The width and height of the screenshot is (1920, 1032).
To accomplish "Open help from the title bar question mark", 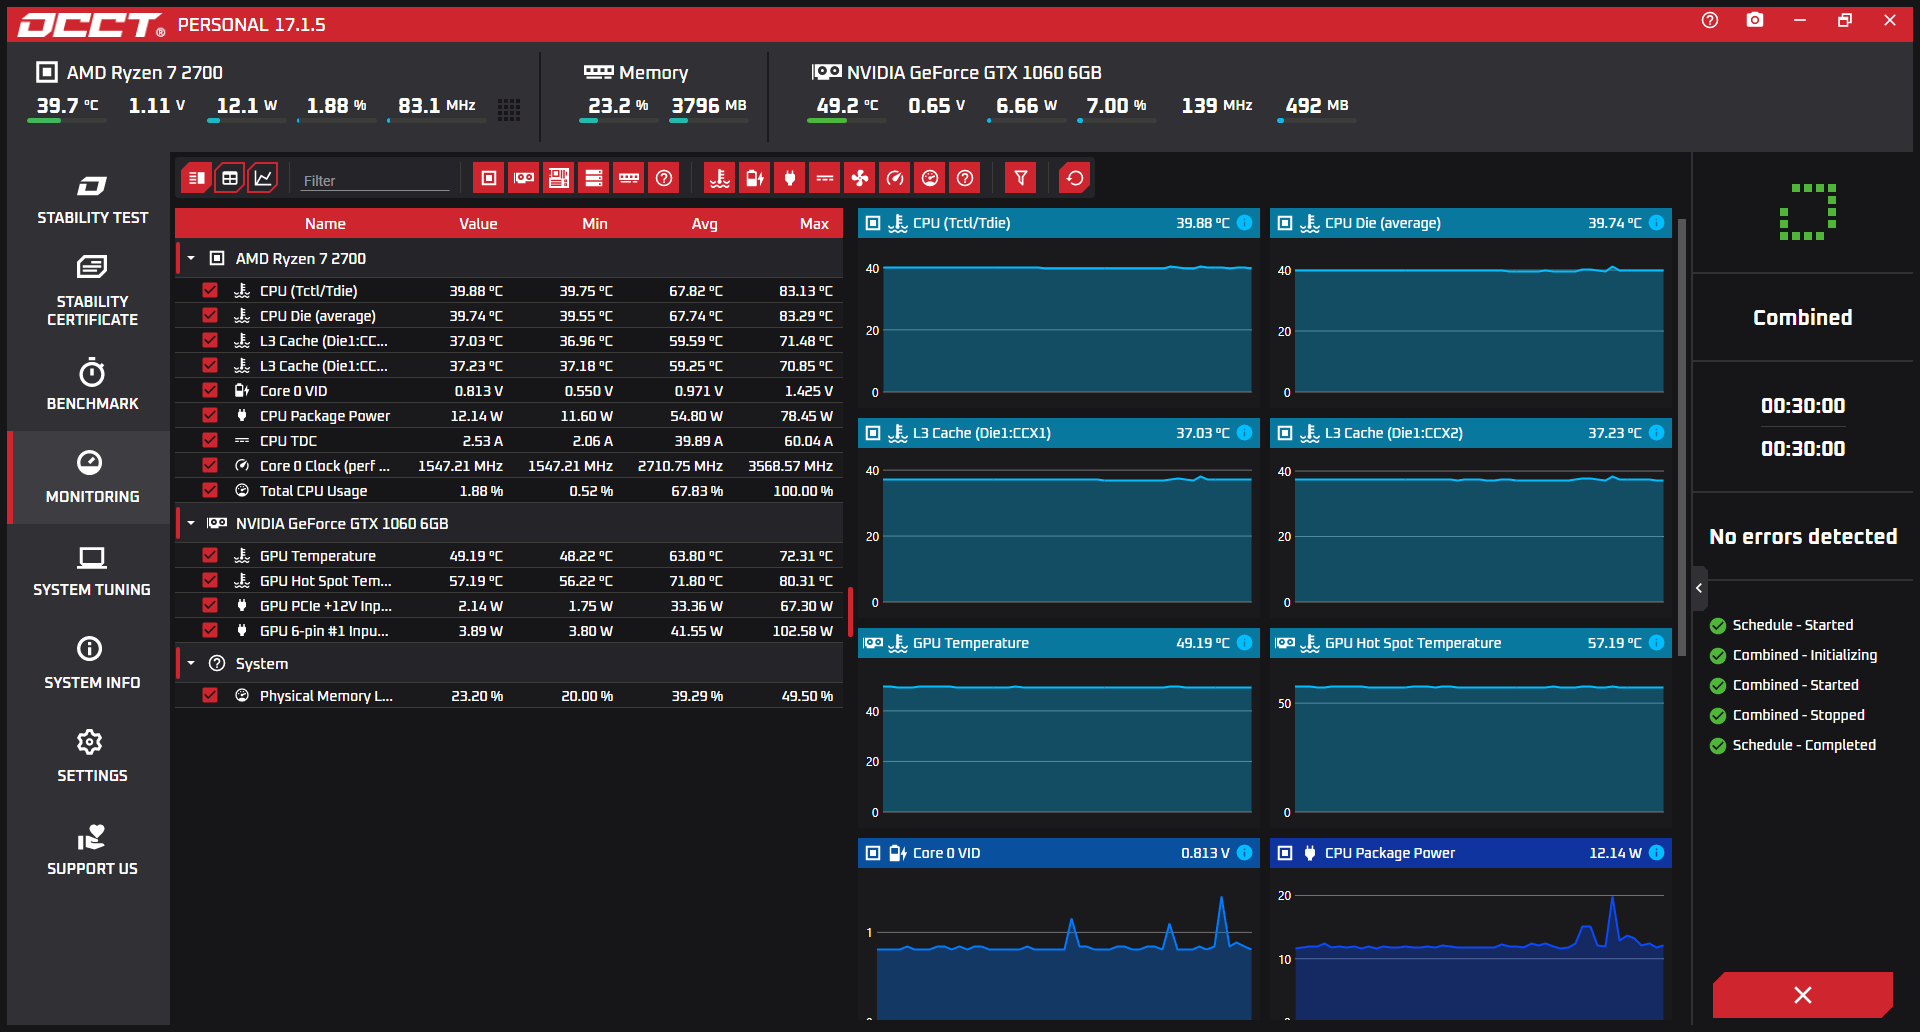I will point(1710,20).
